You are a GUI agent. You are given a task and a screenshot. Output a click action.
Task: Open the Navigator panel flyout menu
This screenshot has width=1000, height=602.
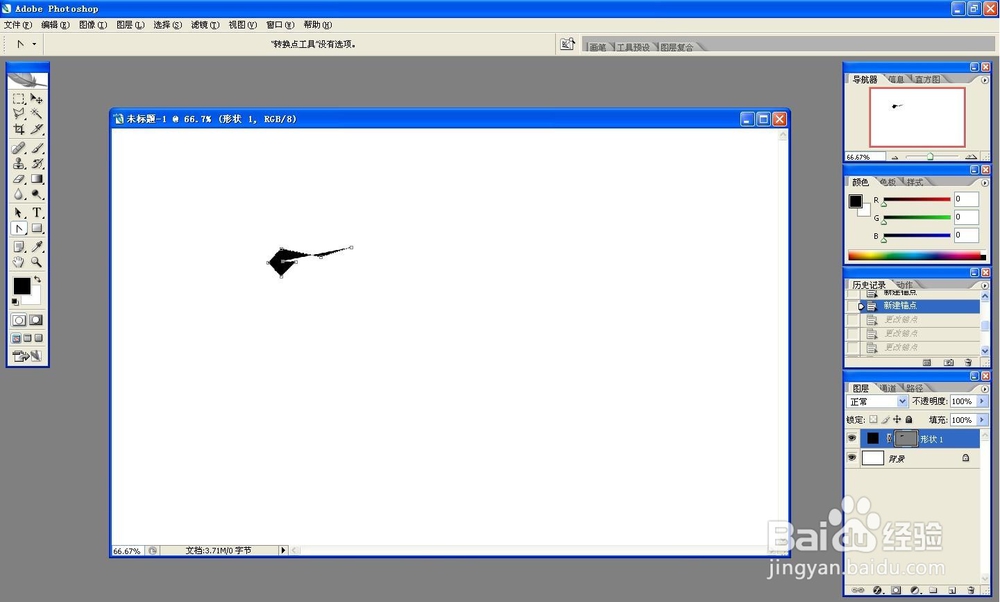(985, 80)
